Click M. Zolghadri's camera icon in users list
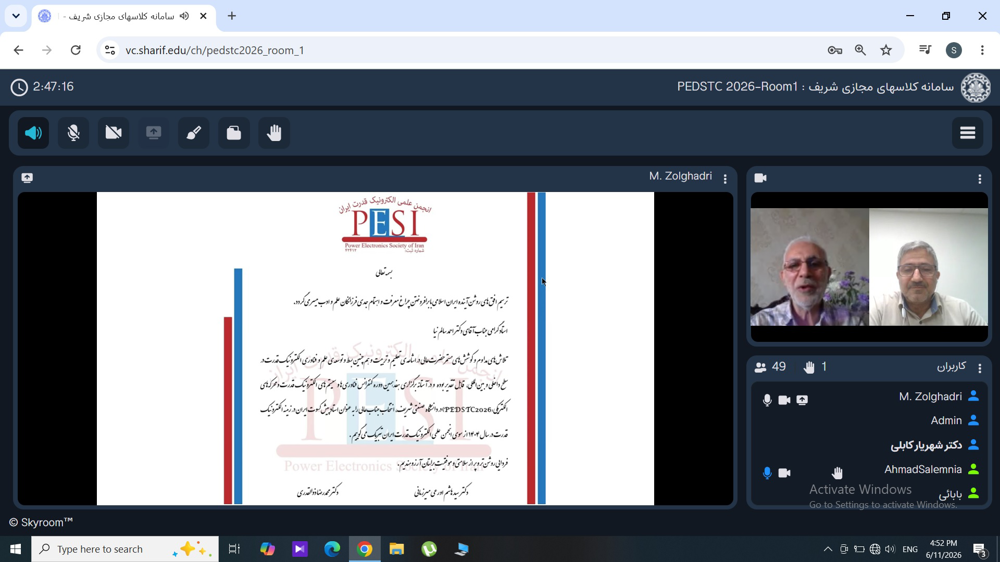The width and height of the screenshot is (1000, 562). coord(784,400)
